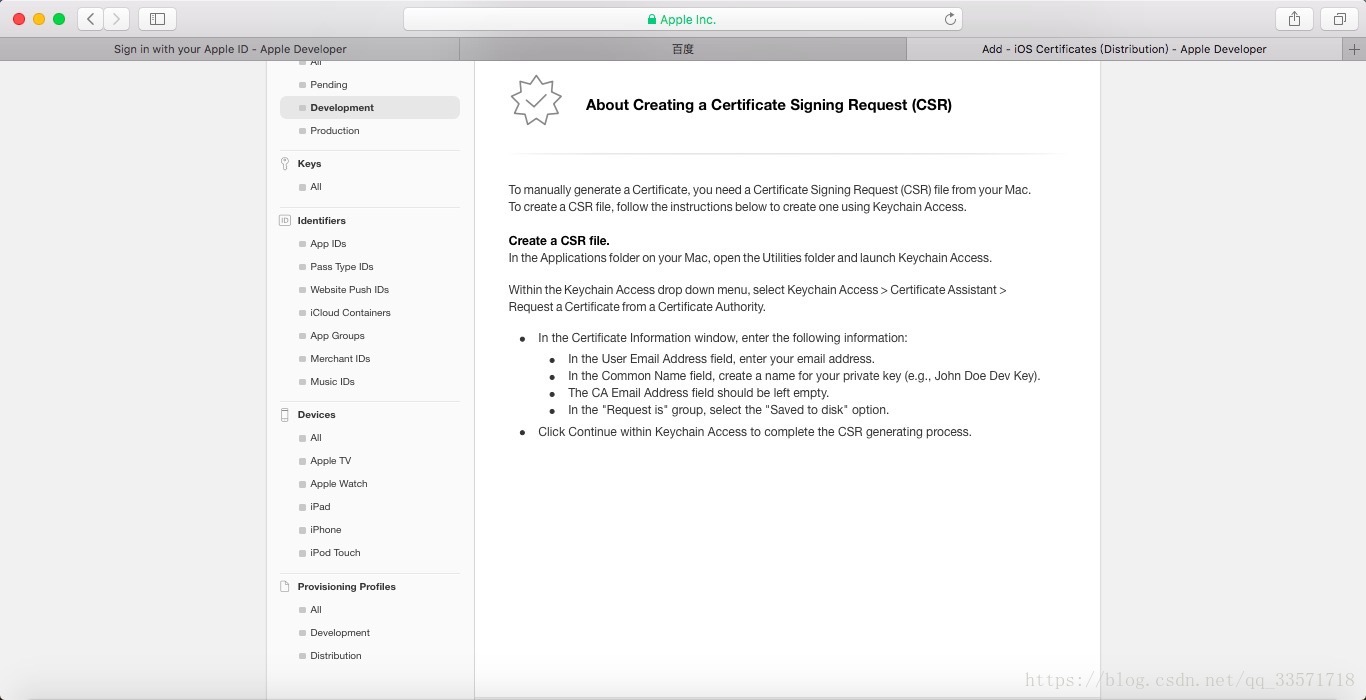The image size is (1366, 700).
Task: Open iPhone devices
Action: pyautogui.click(x=326, y=530)
